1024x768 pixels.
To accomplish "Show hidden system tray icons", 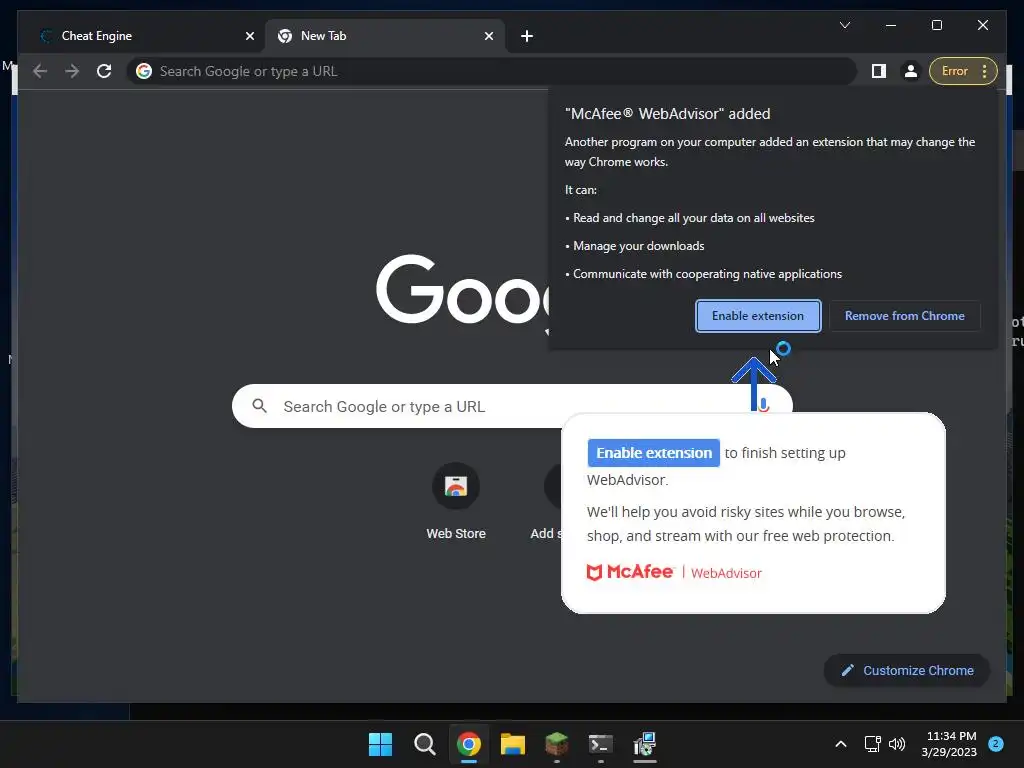I will (x=841, y=744).
